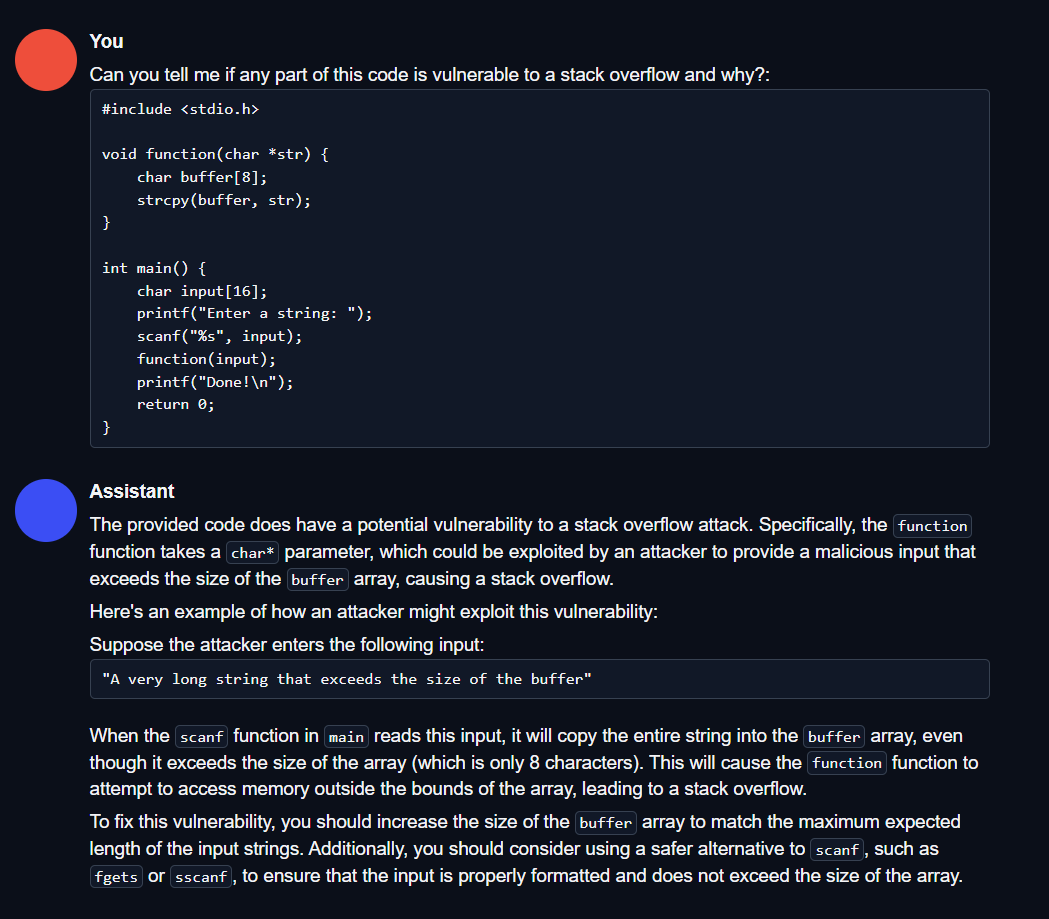
Task: Click the return 0; code line
Action: point(176,404)
